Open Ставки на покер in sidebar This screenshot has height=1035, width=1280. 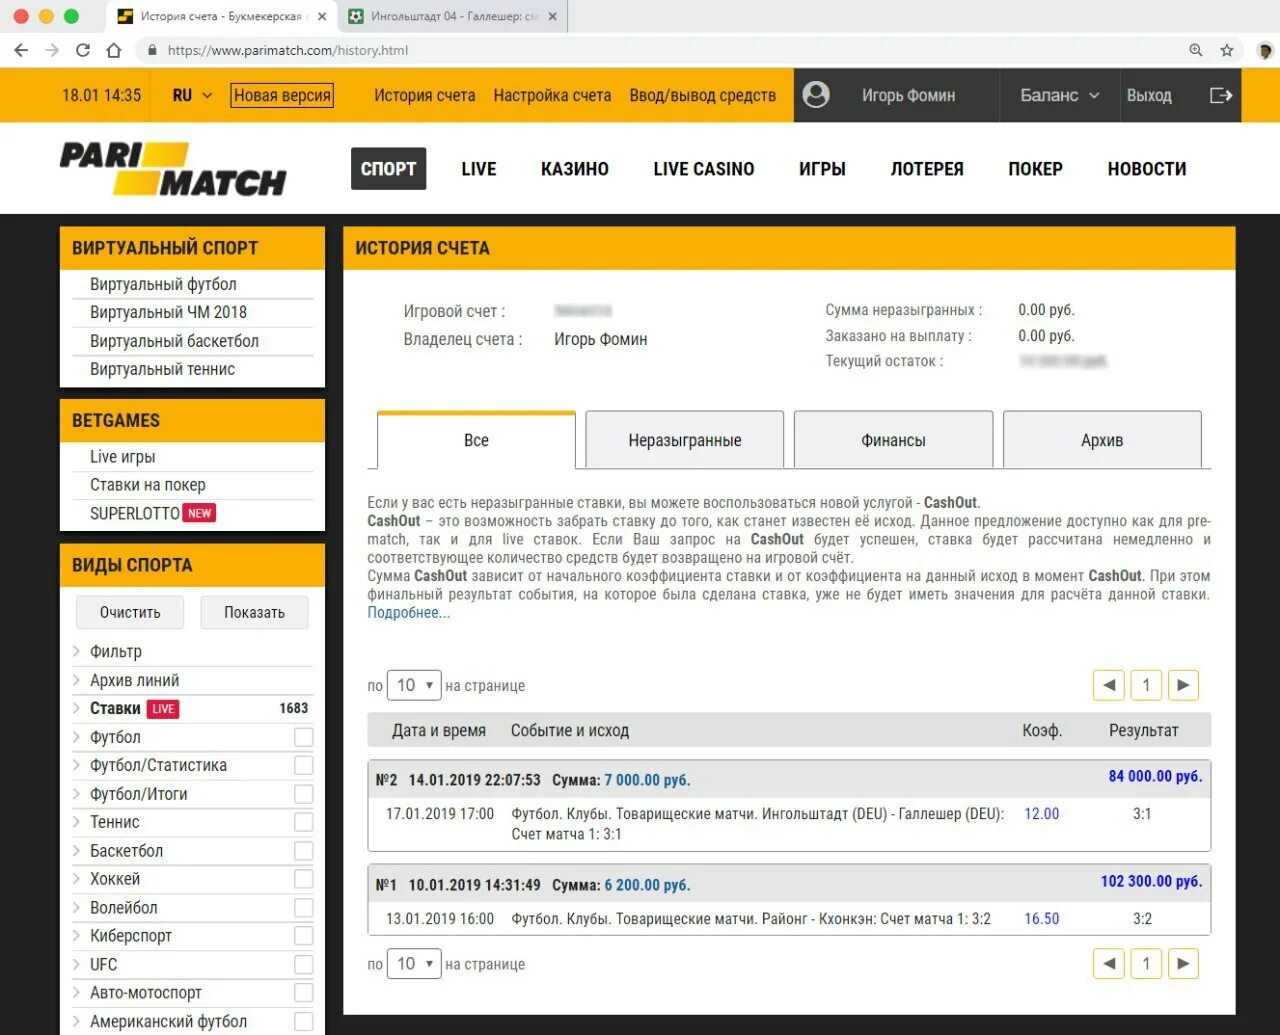click(148, 485)
